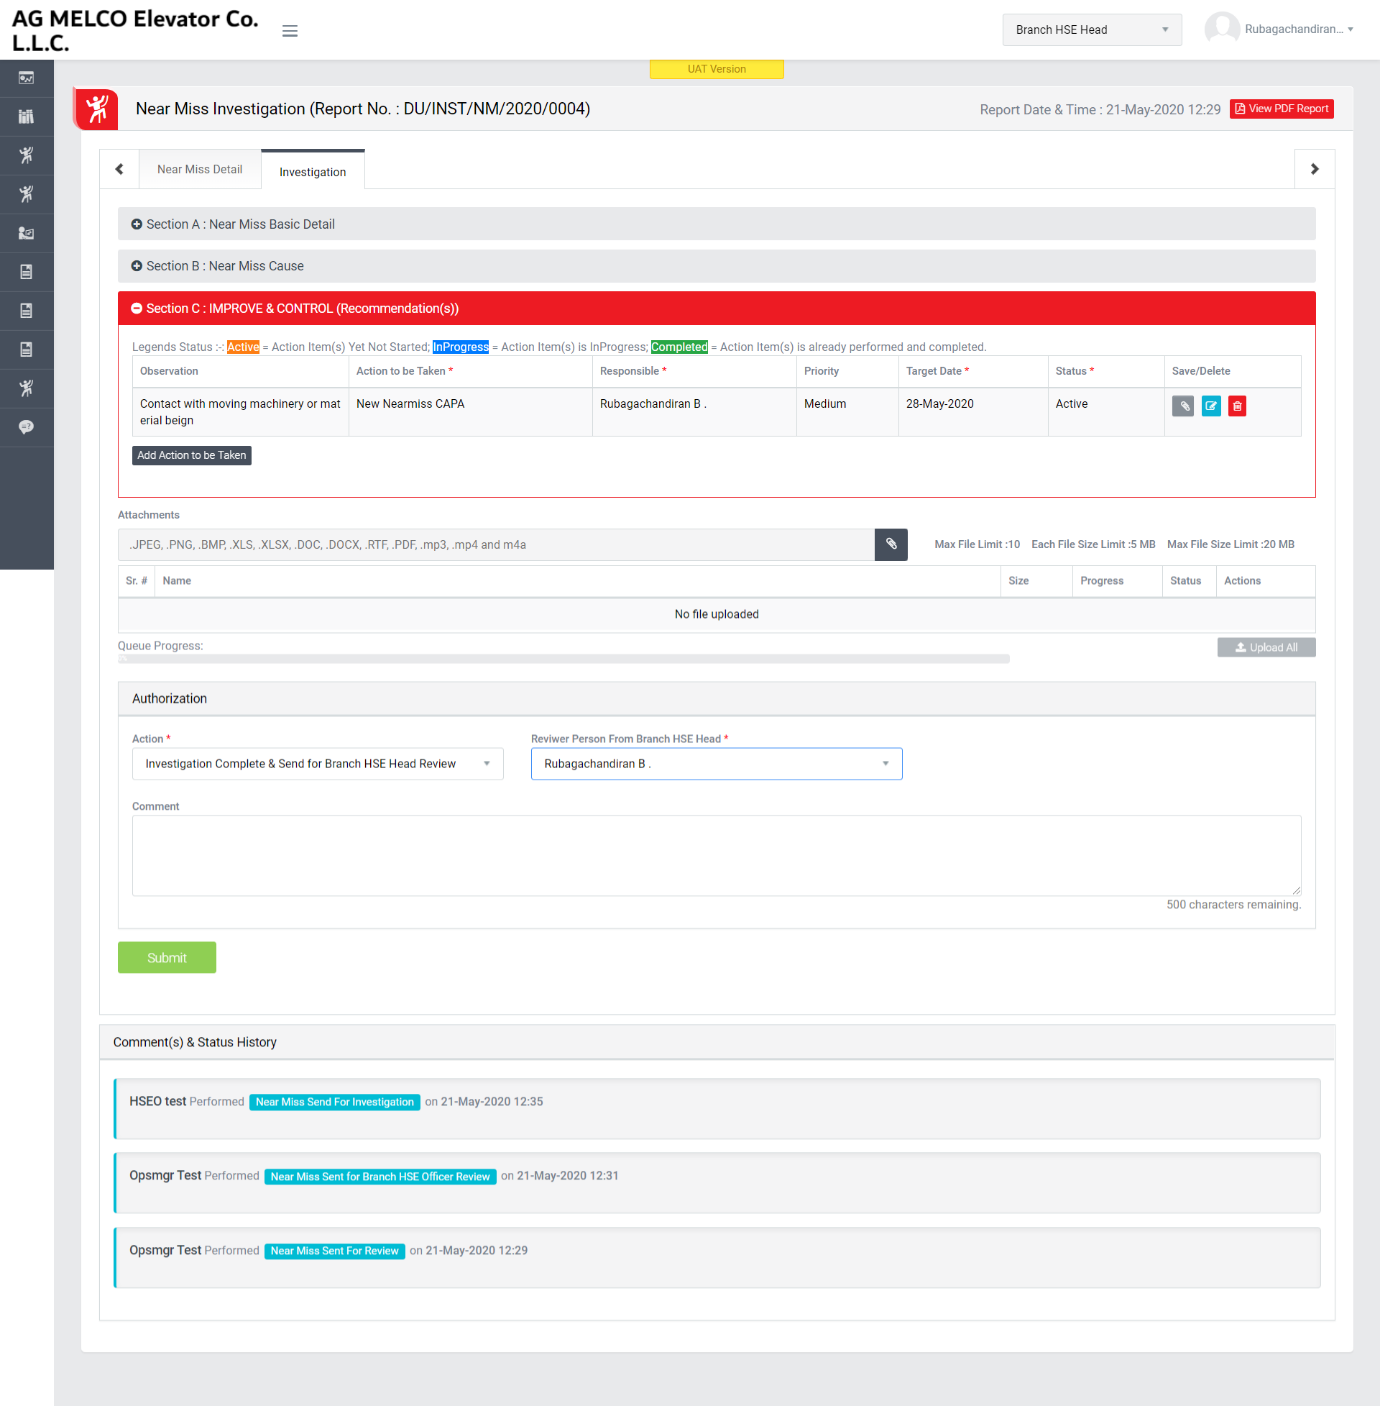Select the Investigation tab
The height and width of the screenshot is (1406, 1380).
click(x=312, y=172)
